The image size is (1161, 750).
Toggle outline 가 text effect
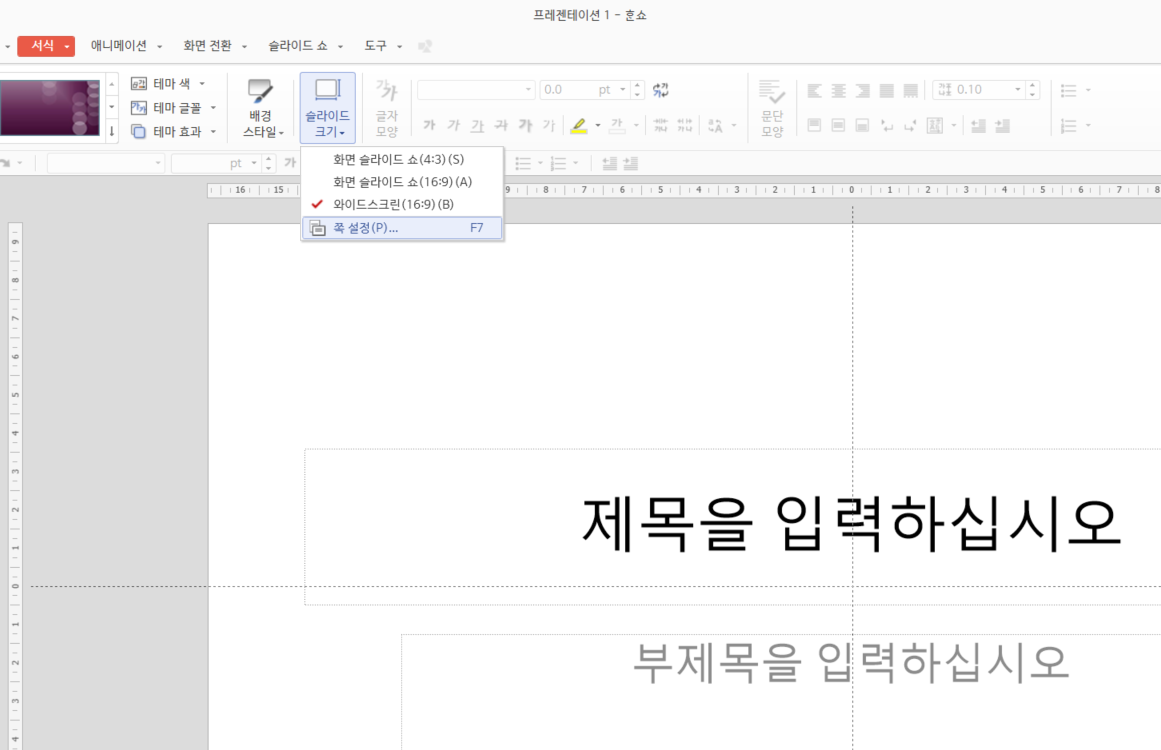pos(549,126)
